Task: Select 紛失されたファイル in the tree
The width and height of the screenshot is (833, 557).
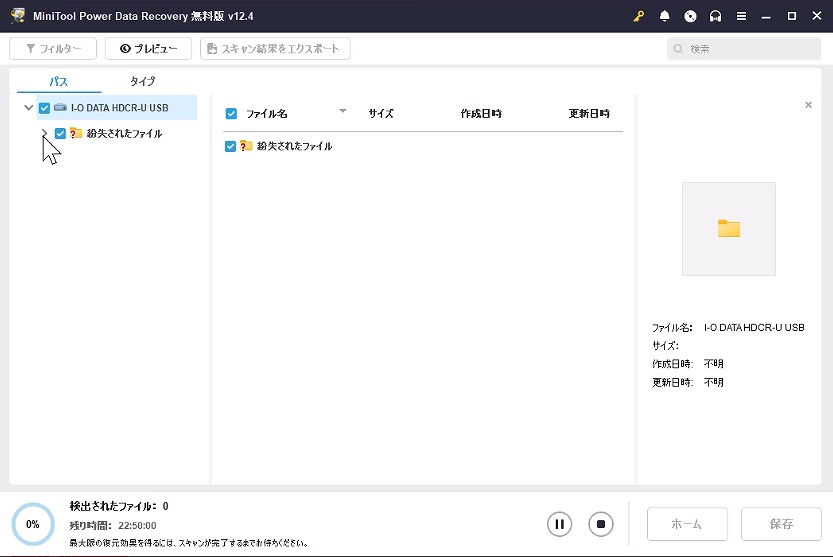Action: click(x=124, y=133)
